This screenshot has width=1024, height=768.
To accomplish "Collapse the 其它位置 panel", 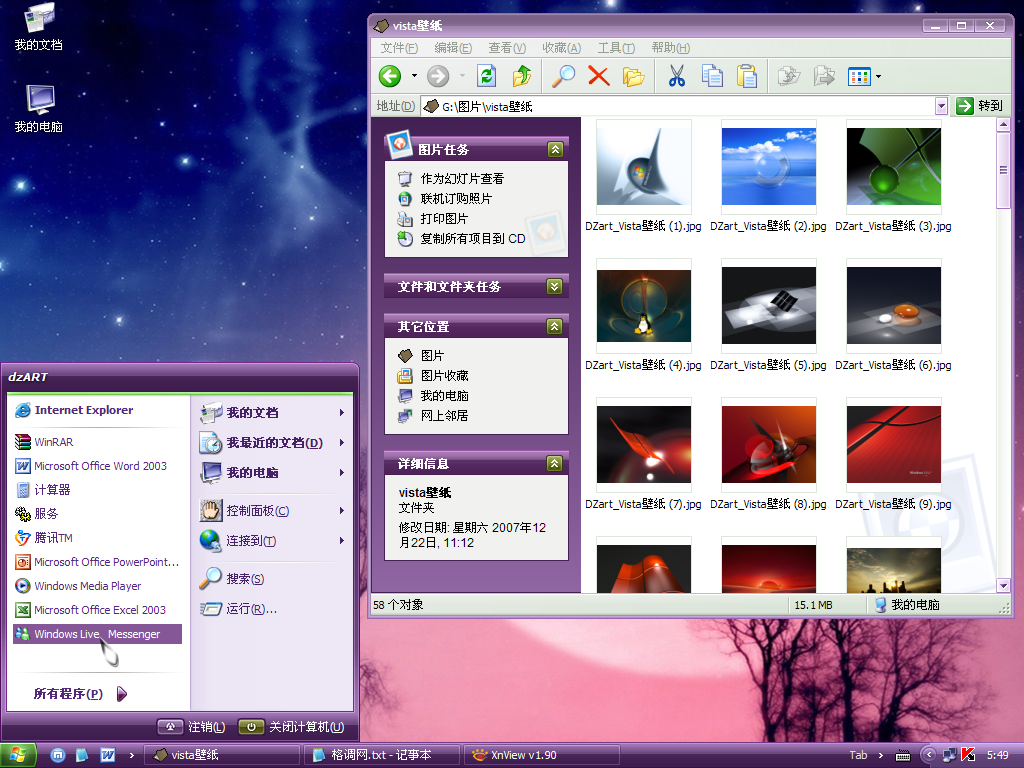I will click(554, 327).
